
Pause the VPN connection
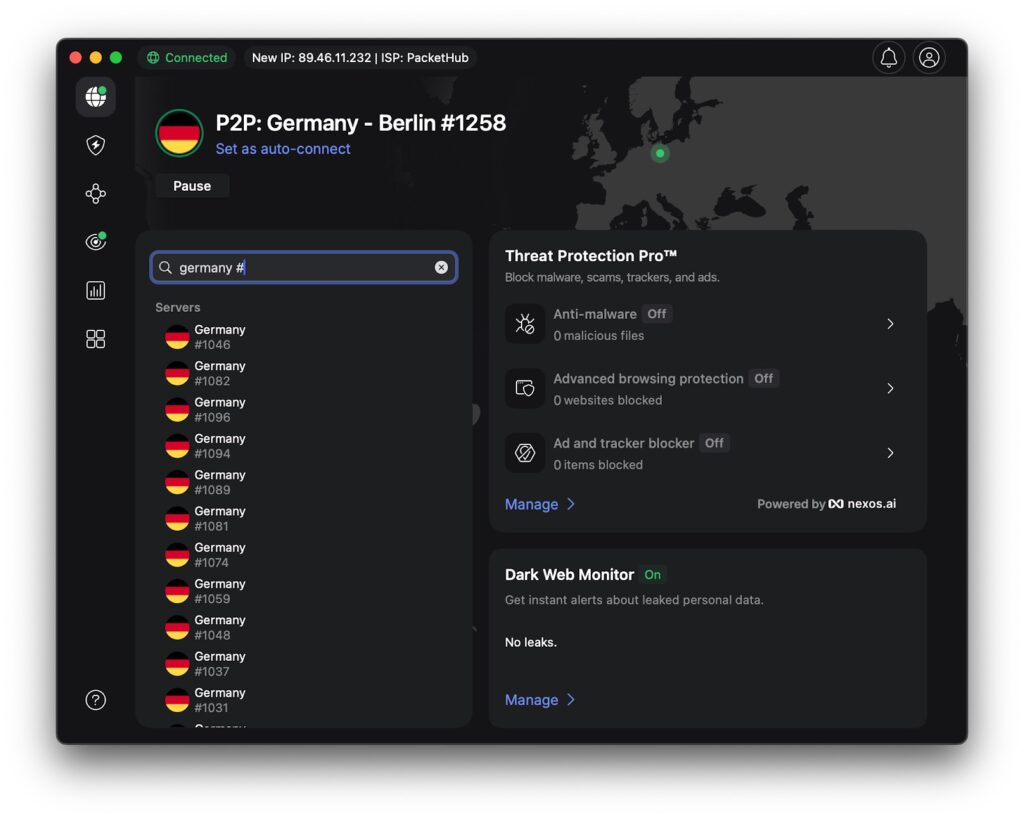pos(192,186)
